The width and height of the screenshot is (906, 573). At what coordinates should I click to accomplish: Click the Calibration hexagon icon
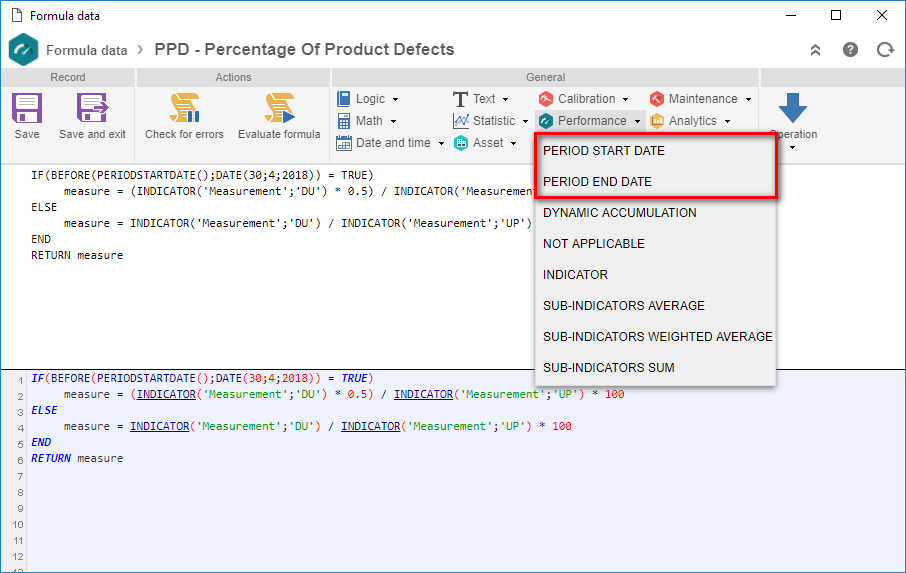tap(545, 99)
